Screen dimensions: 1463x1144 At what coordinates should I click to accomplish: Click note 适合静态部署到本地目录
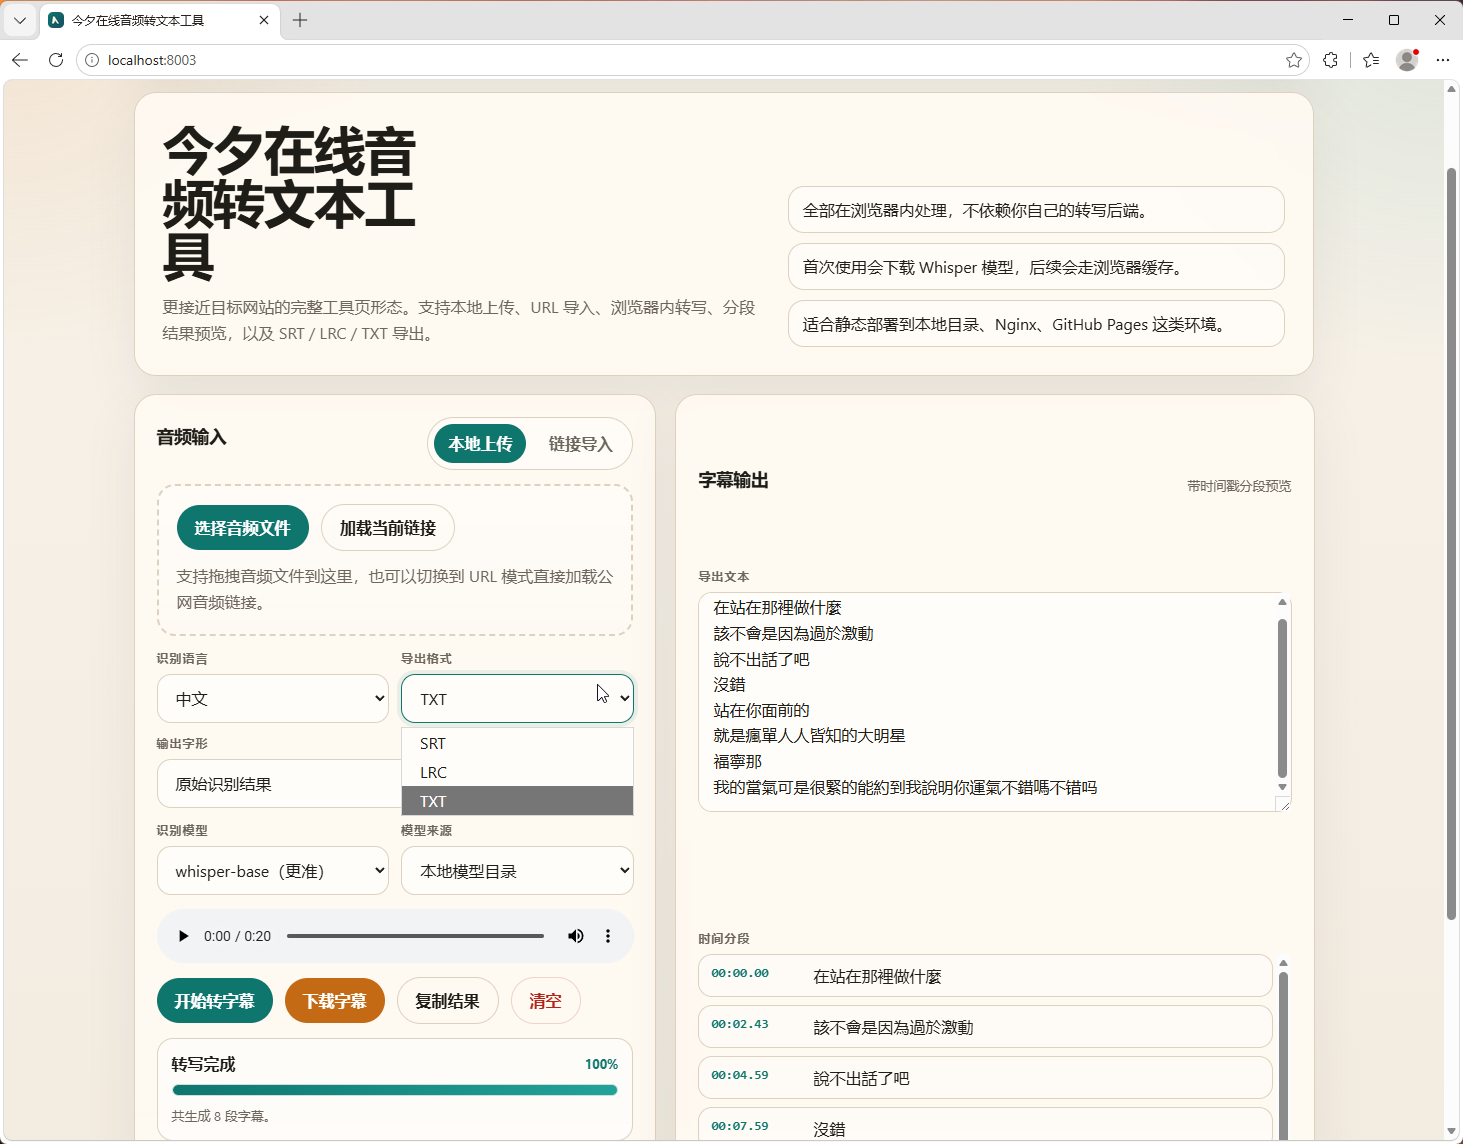[1036, 324]
